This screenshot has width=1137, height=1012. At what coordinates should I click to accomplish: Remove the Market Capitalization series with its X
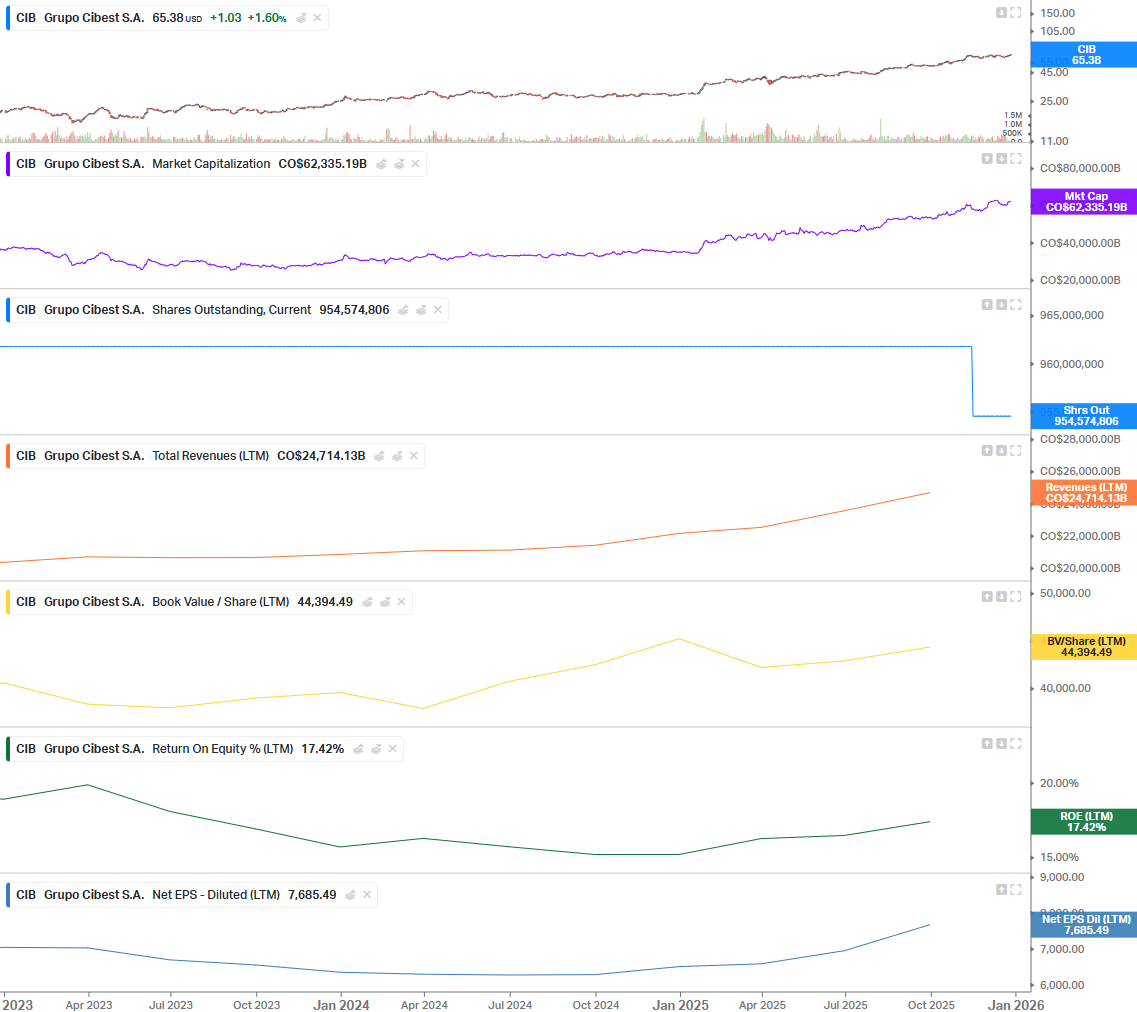coord(415,164)
